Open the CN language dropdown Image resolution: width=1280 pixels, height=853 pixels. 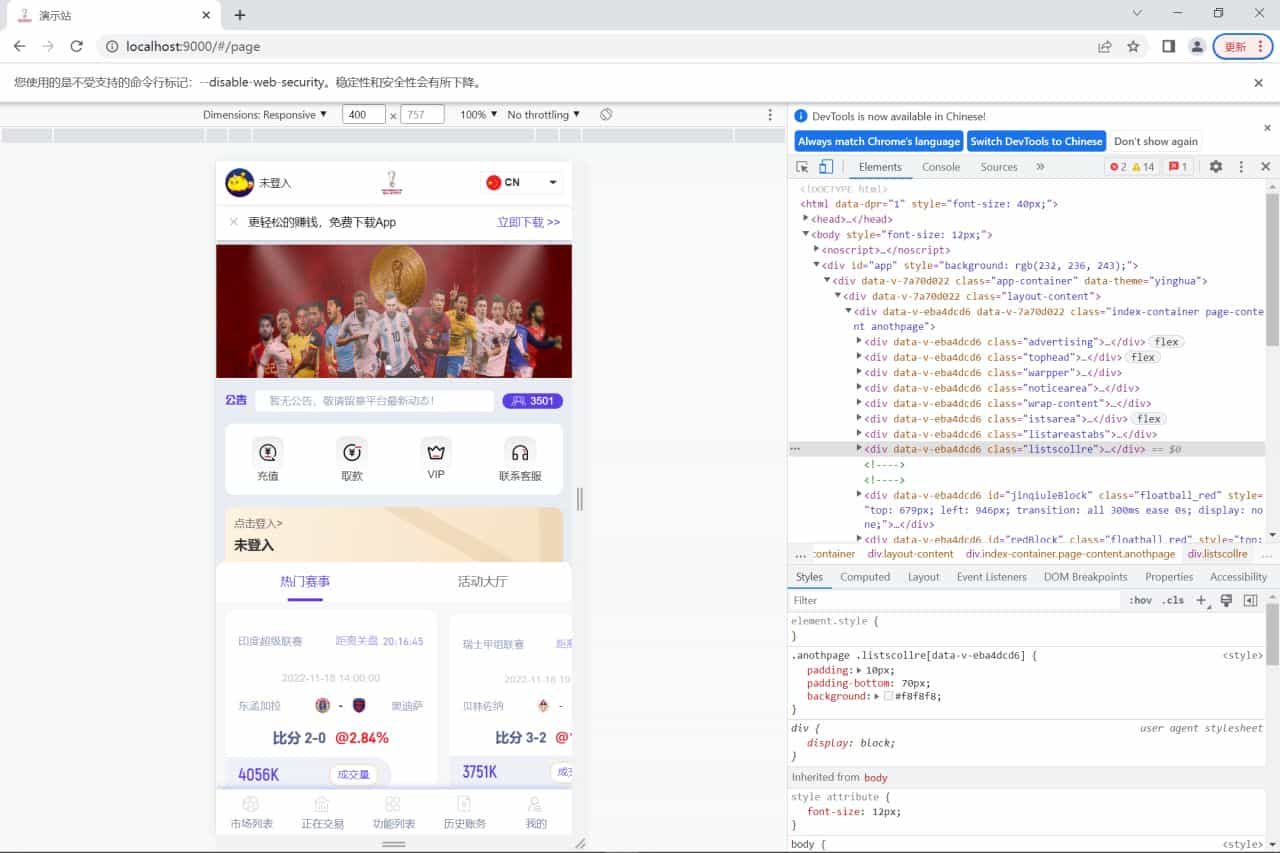point(521,182)
